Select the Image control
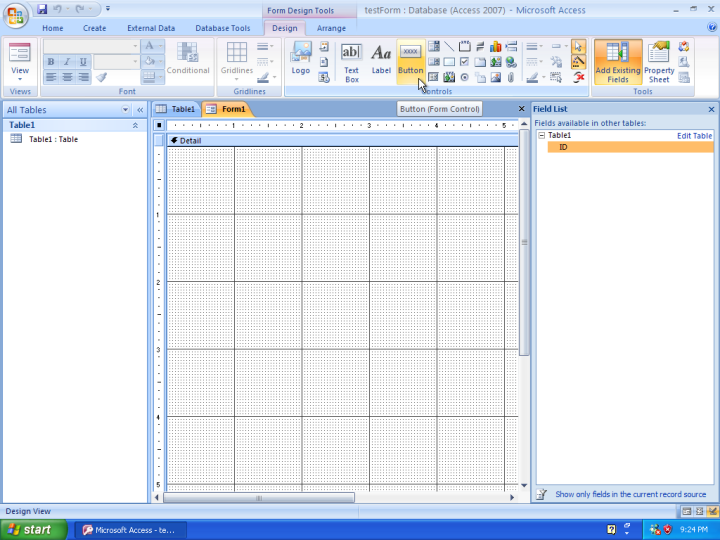 click(495, 78)
